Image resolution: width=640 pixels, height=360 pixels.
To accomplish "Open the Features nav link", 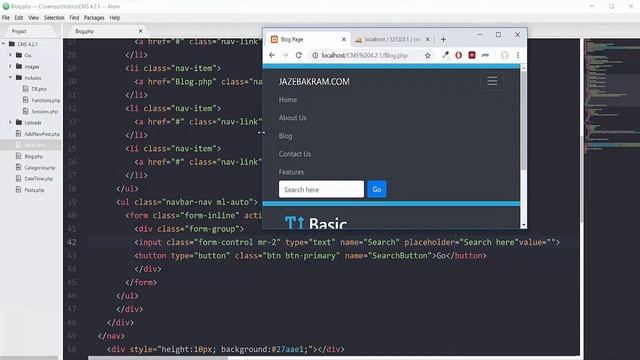I will point(291,172).
